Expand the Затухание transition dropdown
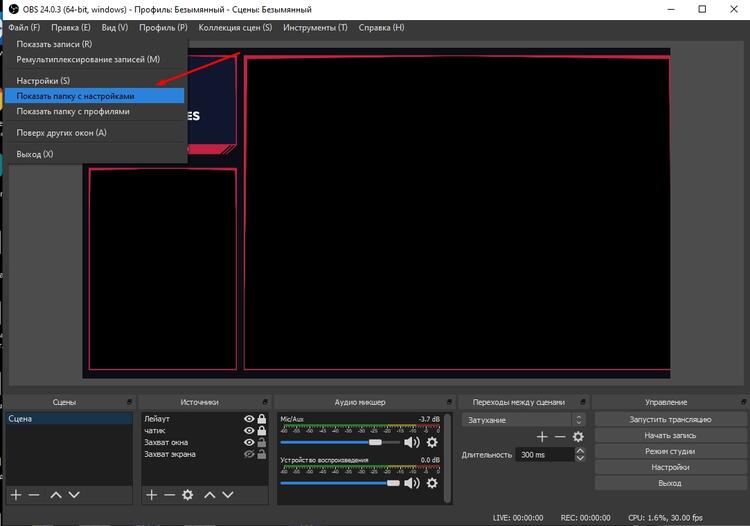The image size is (750, 526). click(x=578, y=420)
